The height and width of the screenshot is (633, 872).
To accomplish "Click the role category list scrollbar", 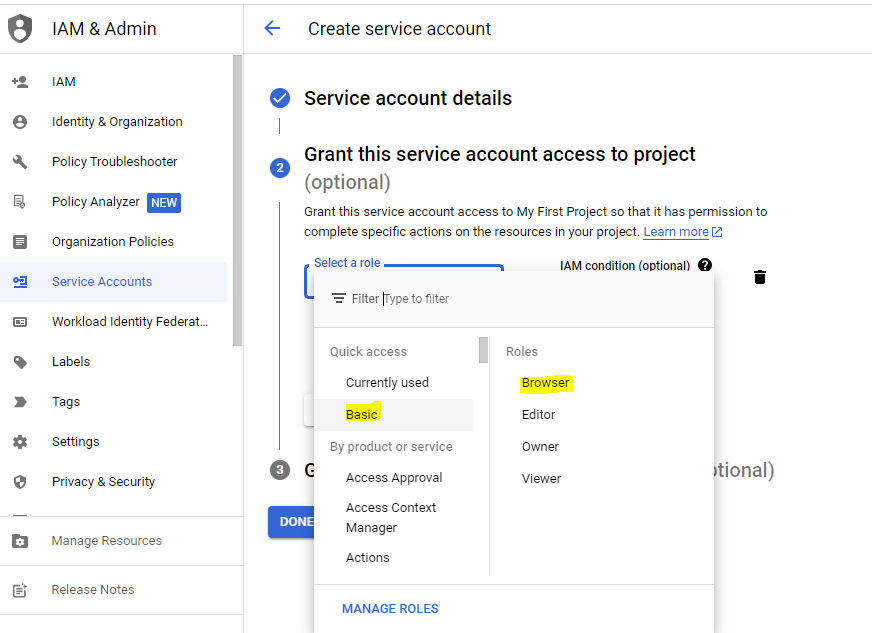I will (x=484, y=350).
